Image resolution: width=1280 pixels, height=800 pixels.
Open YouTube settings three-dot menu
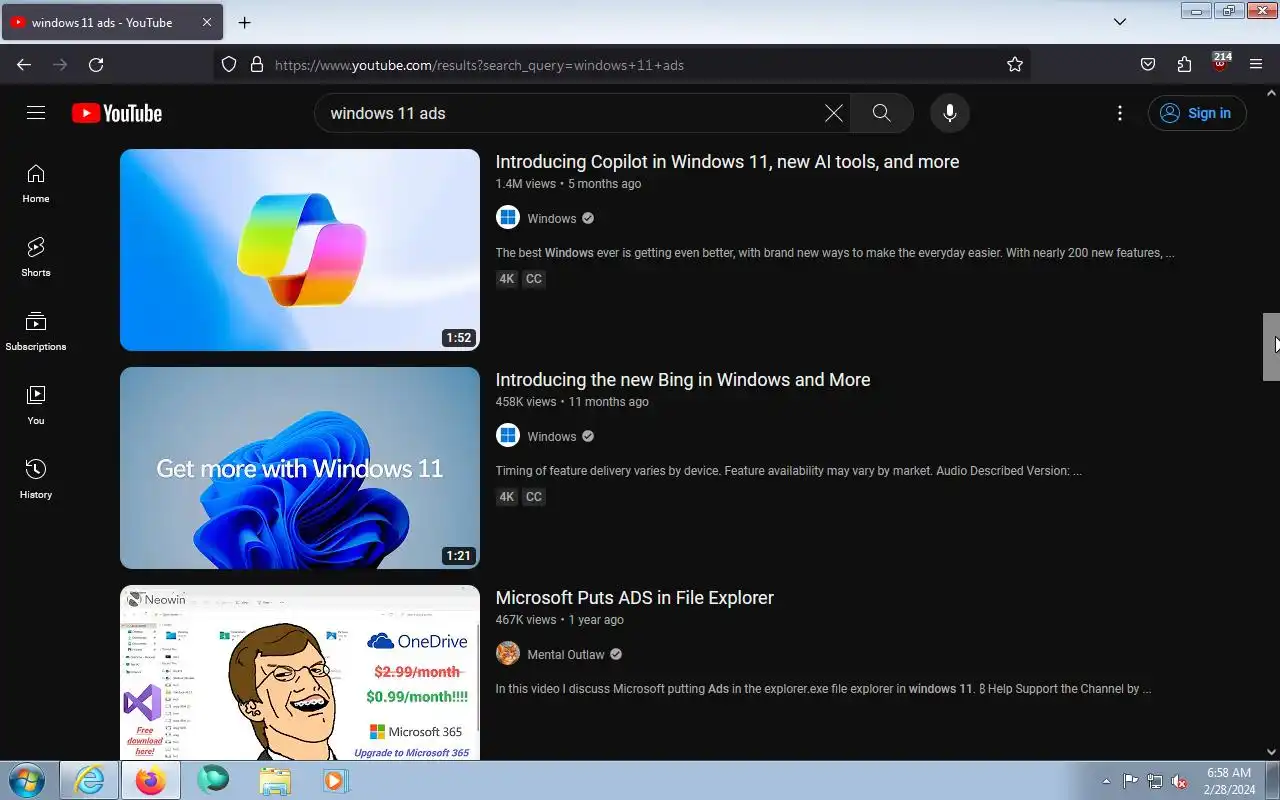(1120, 113)
